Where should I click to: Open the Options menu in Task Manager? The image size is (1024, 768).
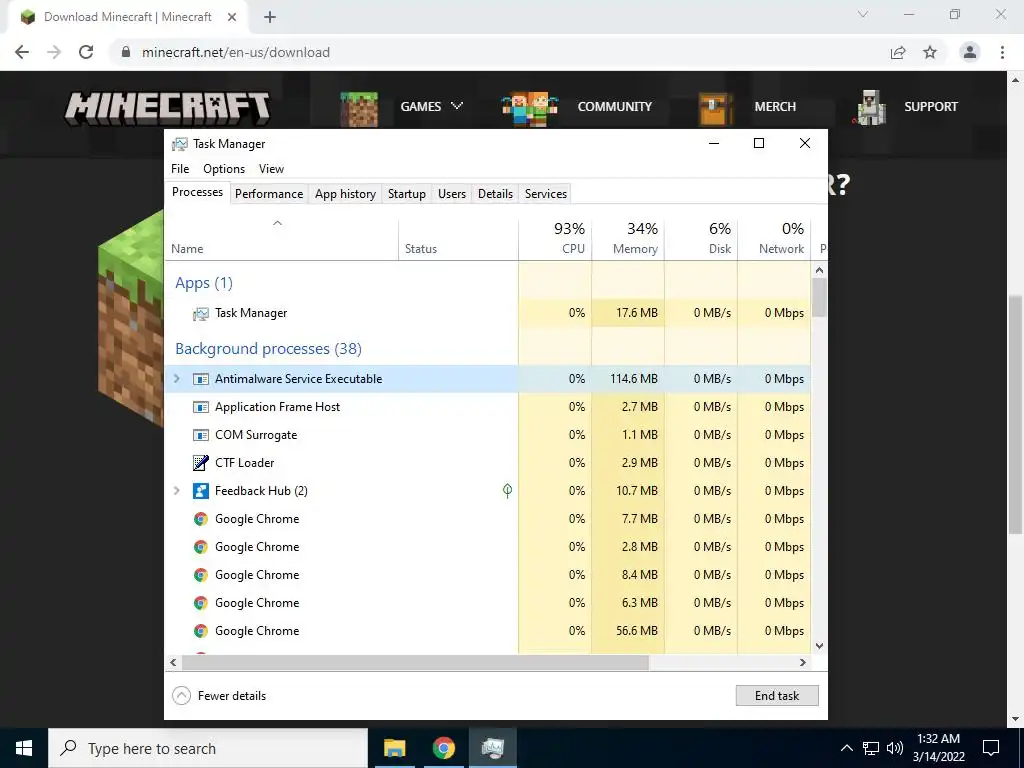coord(224,169)
